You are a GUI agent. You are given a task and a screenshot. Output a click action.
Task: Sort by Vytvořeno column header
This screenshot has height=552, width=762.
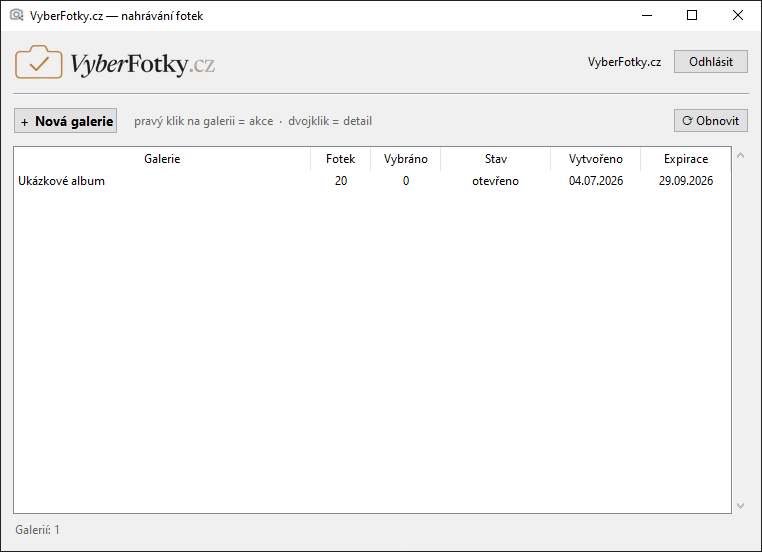(596, 159)
